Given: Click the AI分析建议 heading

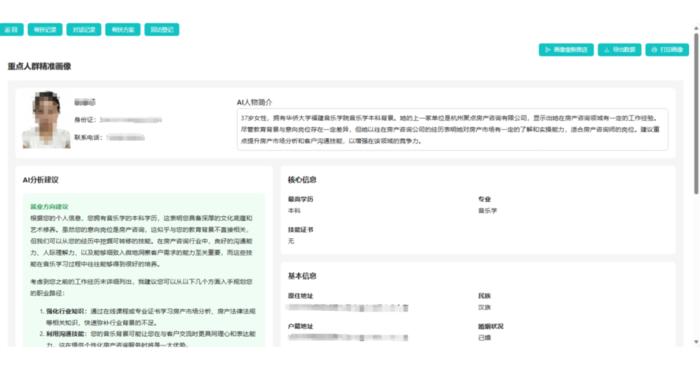Looking at the screenshot, I should [41, 180].
